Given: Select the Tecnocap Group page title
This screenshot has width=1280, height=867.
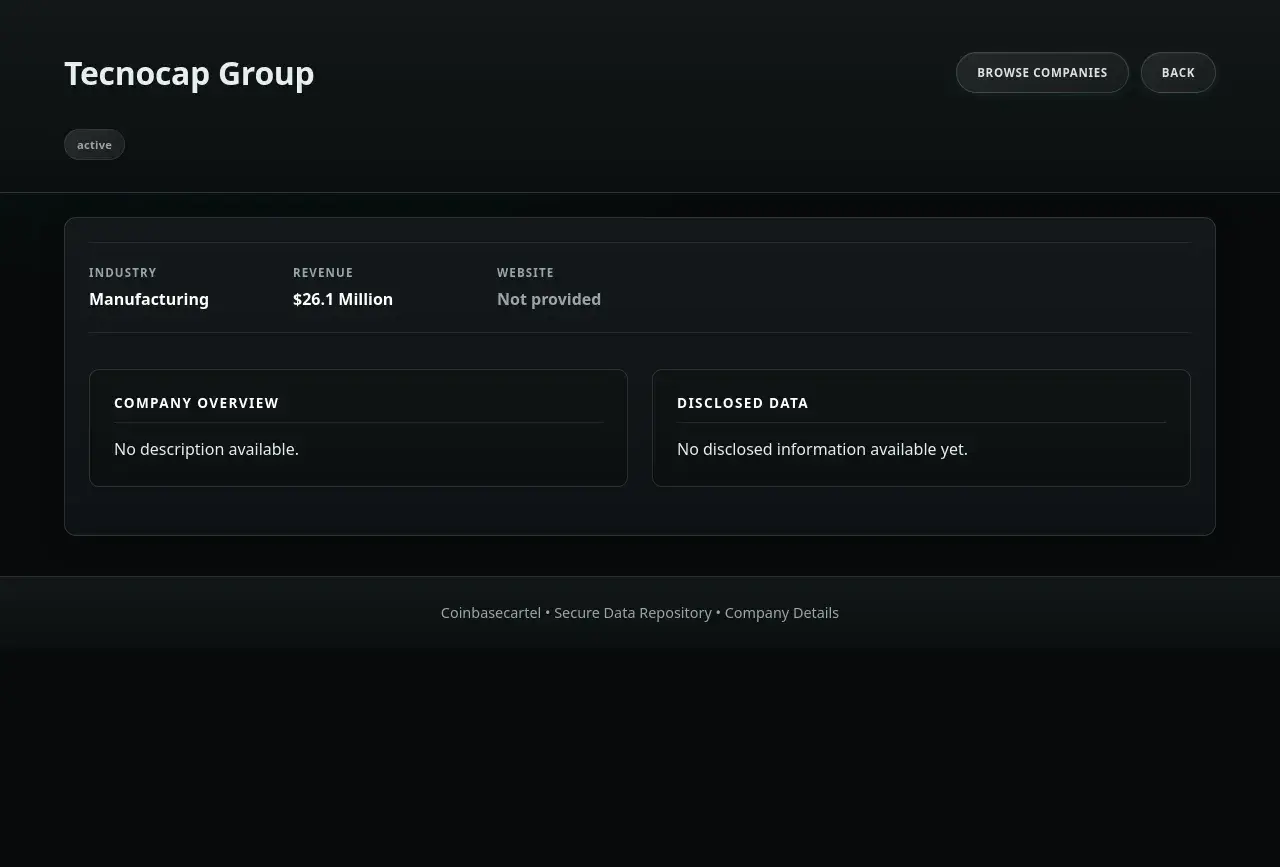Looking at the screenshot, I should pyautogui.click(x=189, y=74).
